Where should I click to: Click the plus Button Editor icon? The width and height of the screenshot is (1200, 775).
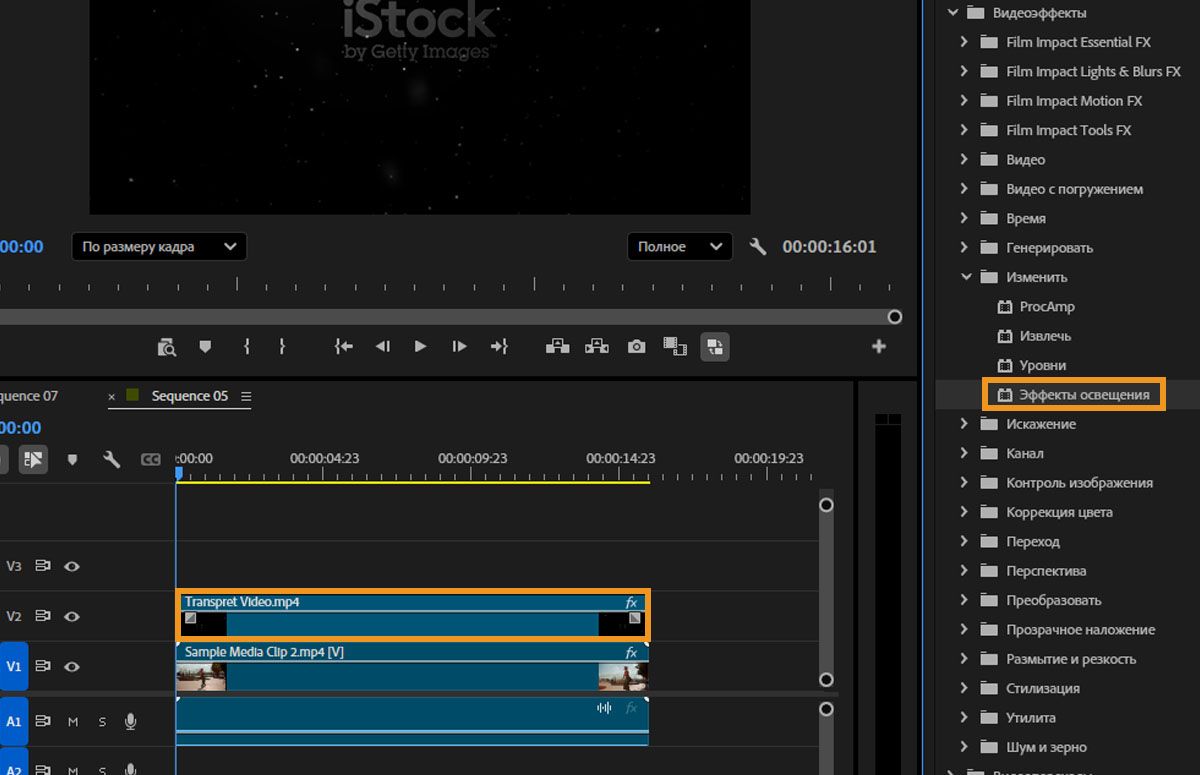[x=878, y=347]
